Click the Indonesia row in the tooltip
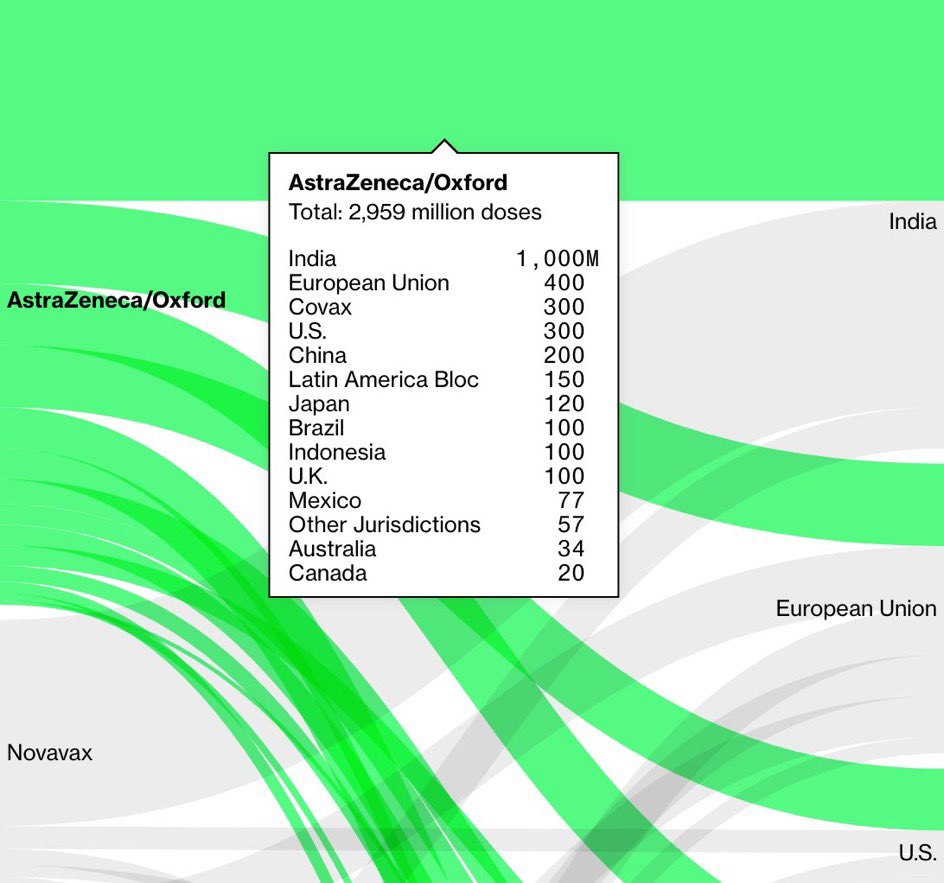944x883 pixels. (444, 452)
